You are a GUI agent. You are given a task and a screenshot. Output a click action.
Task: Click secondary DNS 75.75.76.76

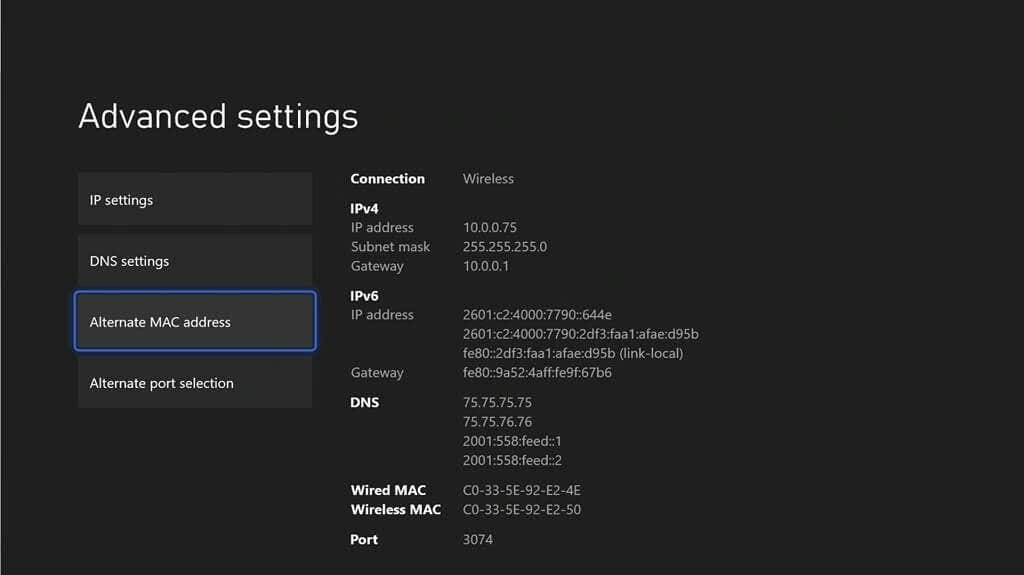(x=497, y=421)
